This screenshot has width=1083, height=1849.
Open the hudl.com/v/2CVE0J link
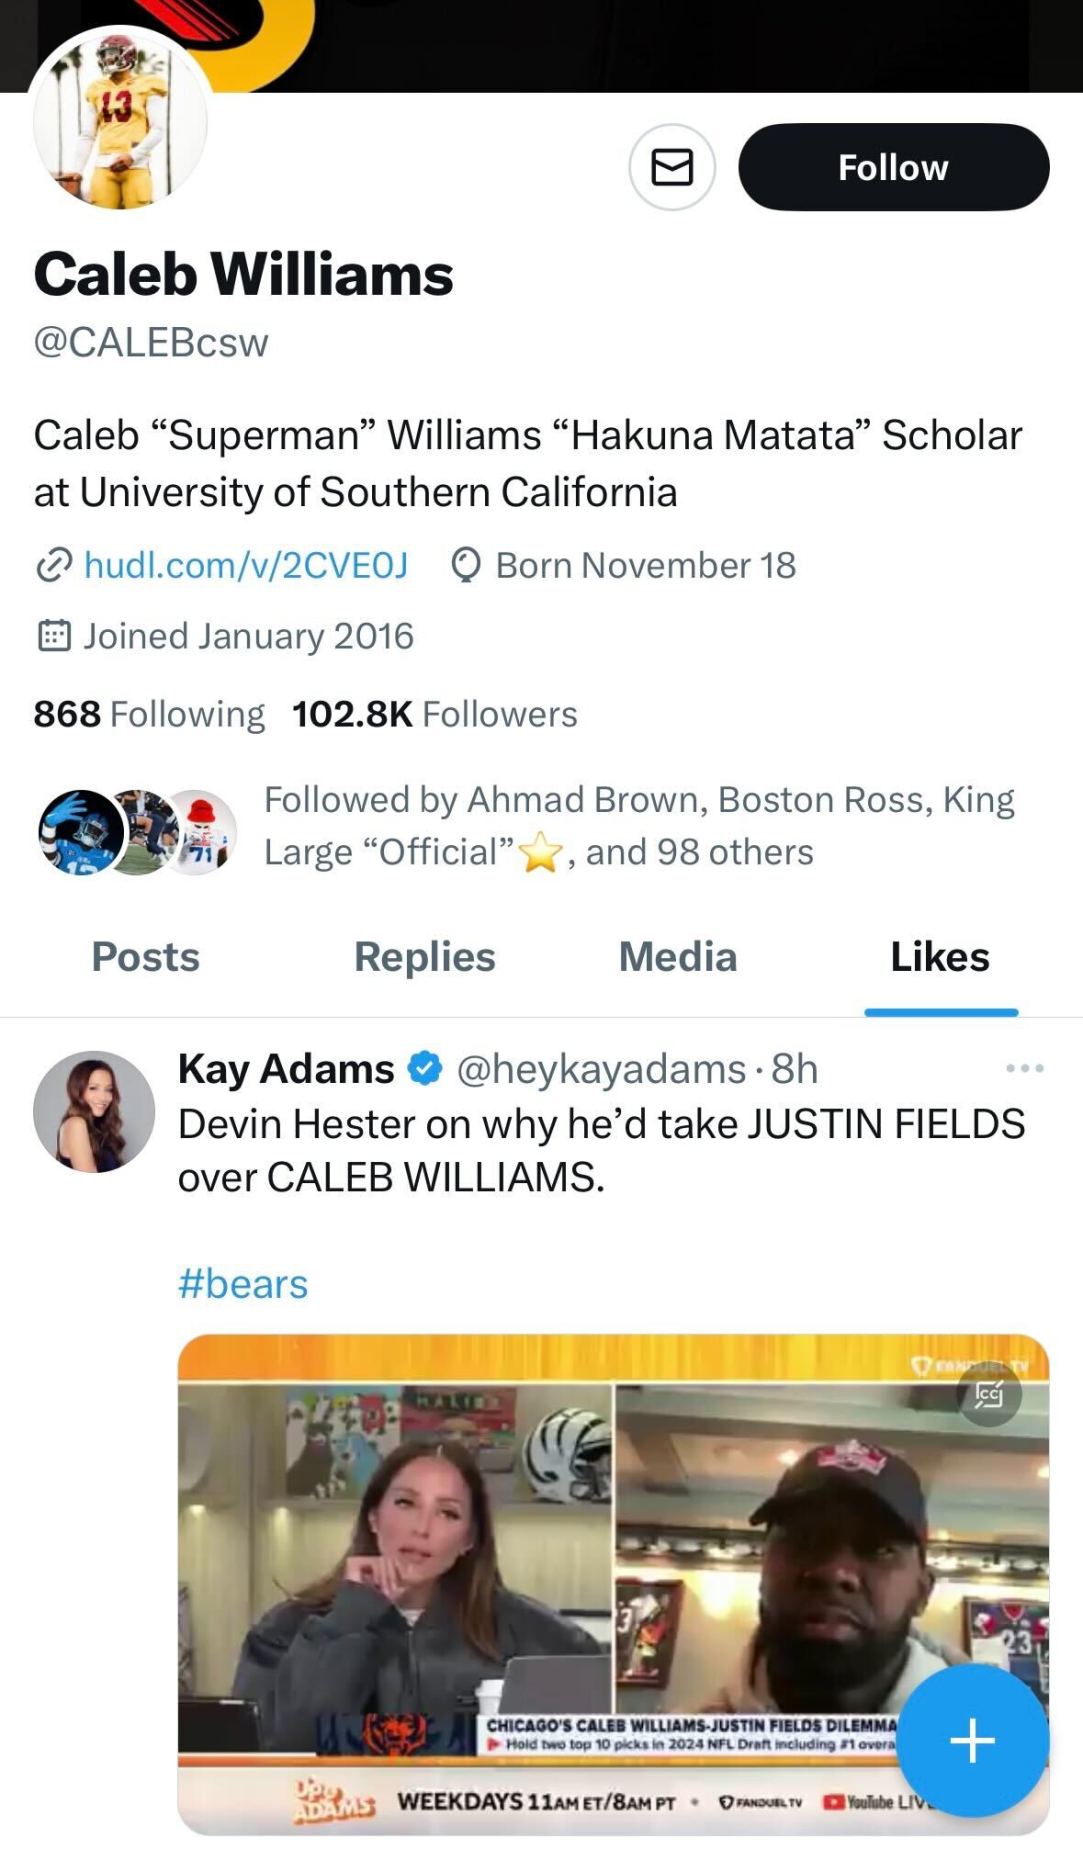pos(246,565)
